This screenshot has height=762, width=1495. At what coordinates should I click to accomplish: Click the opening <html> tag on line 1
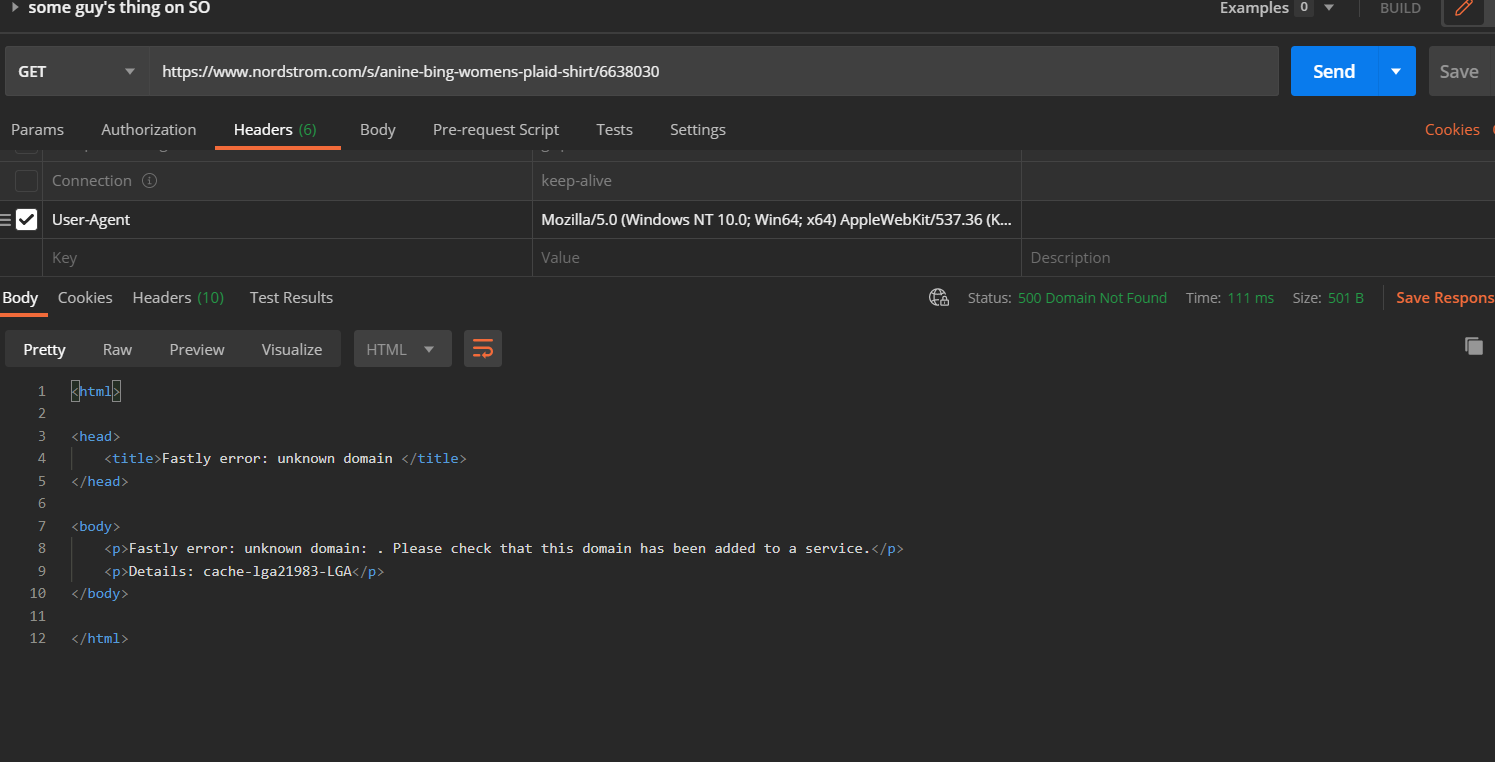click(96, 391)
